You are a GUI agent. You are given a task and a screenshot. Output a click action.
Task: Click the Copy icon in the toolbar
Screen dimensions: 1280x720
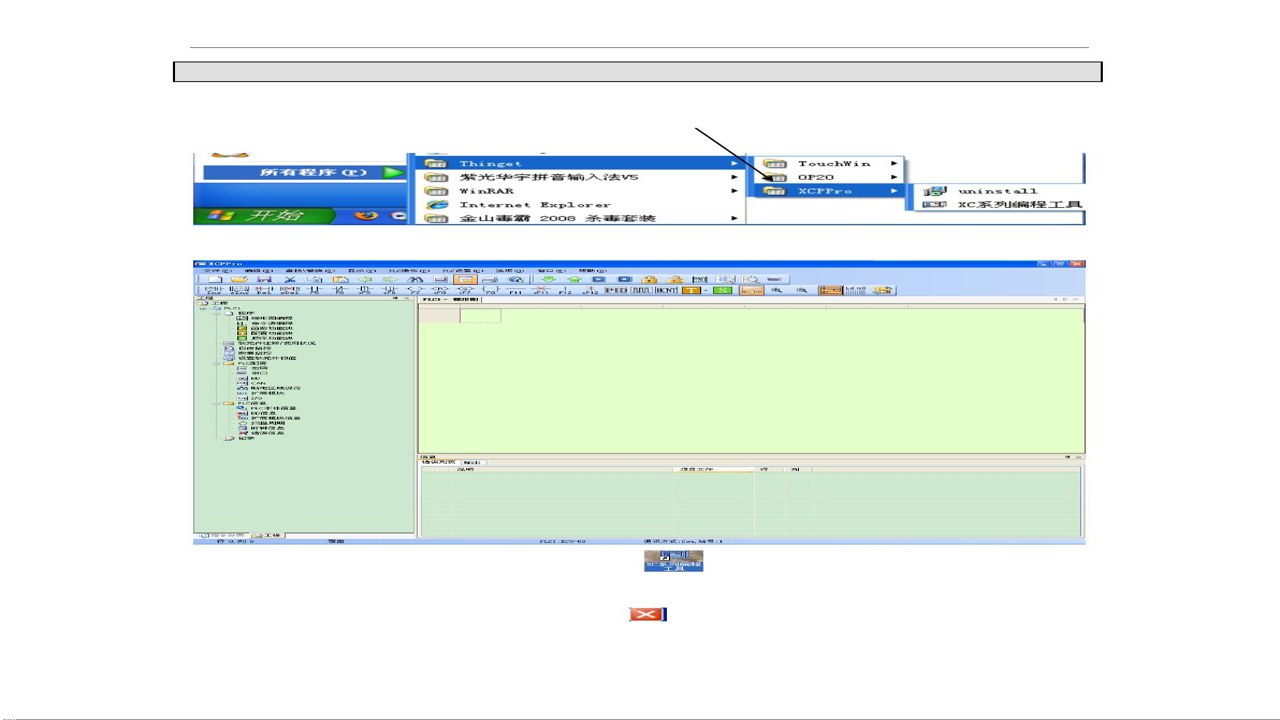pyautogui.click(x=315, y=279)
